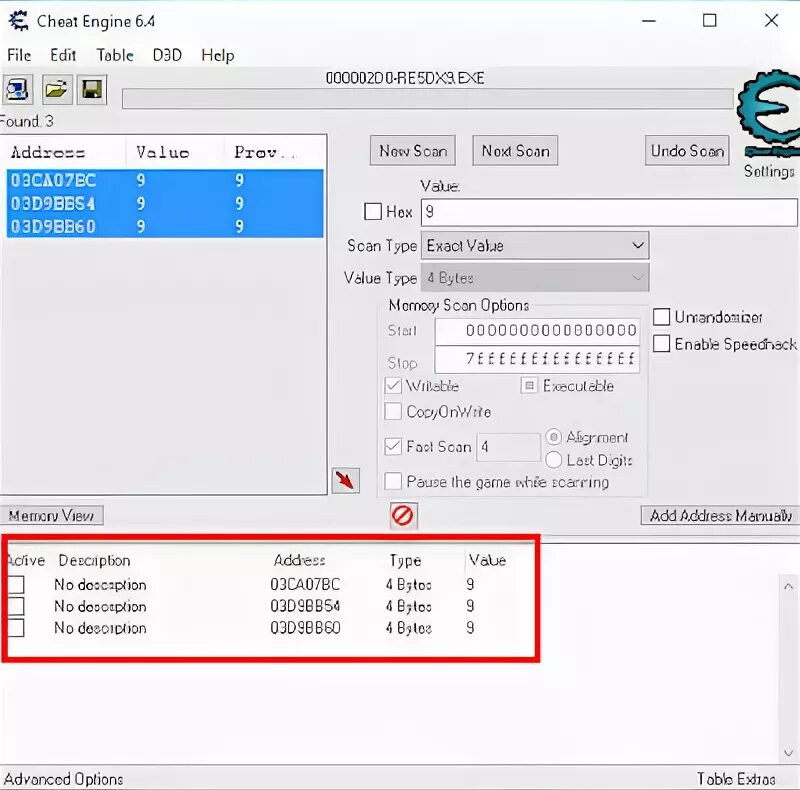Viewport: 800px width, 790px height.
Task: Click the results Prev. column header
Action: pyautogui.click(x=274, y=152)
